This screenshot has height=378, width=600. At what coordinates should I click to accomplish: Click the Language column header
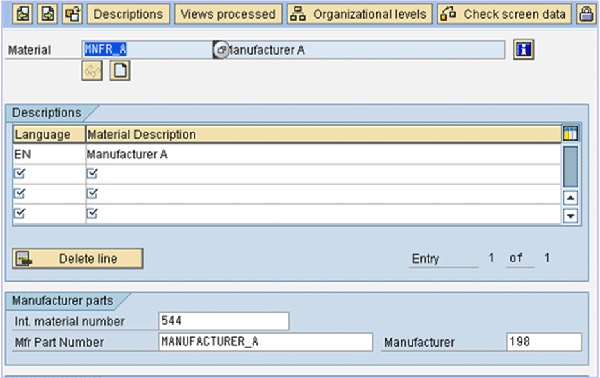49,134
